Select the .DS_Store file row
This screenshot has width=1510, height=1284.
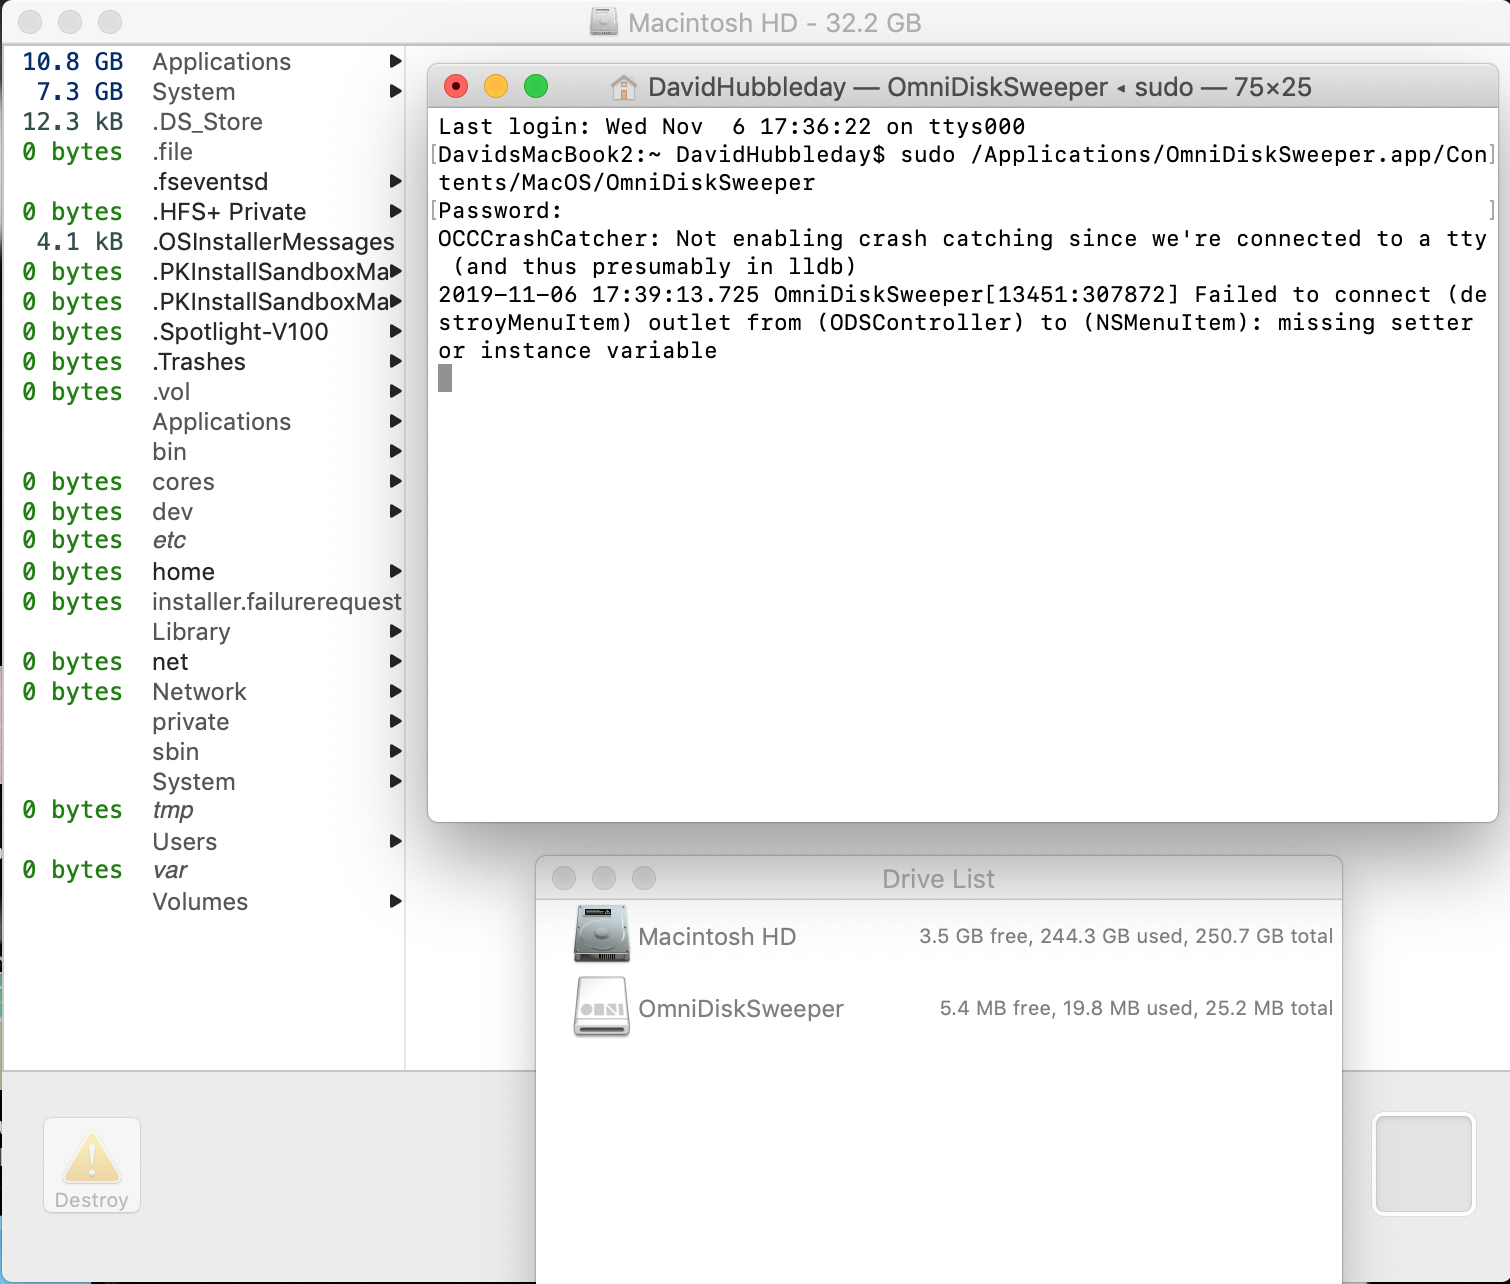pos(204,121)
